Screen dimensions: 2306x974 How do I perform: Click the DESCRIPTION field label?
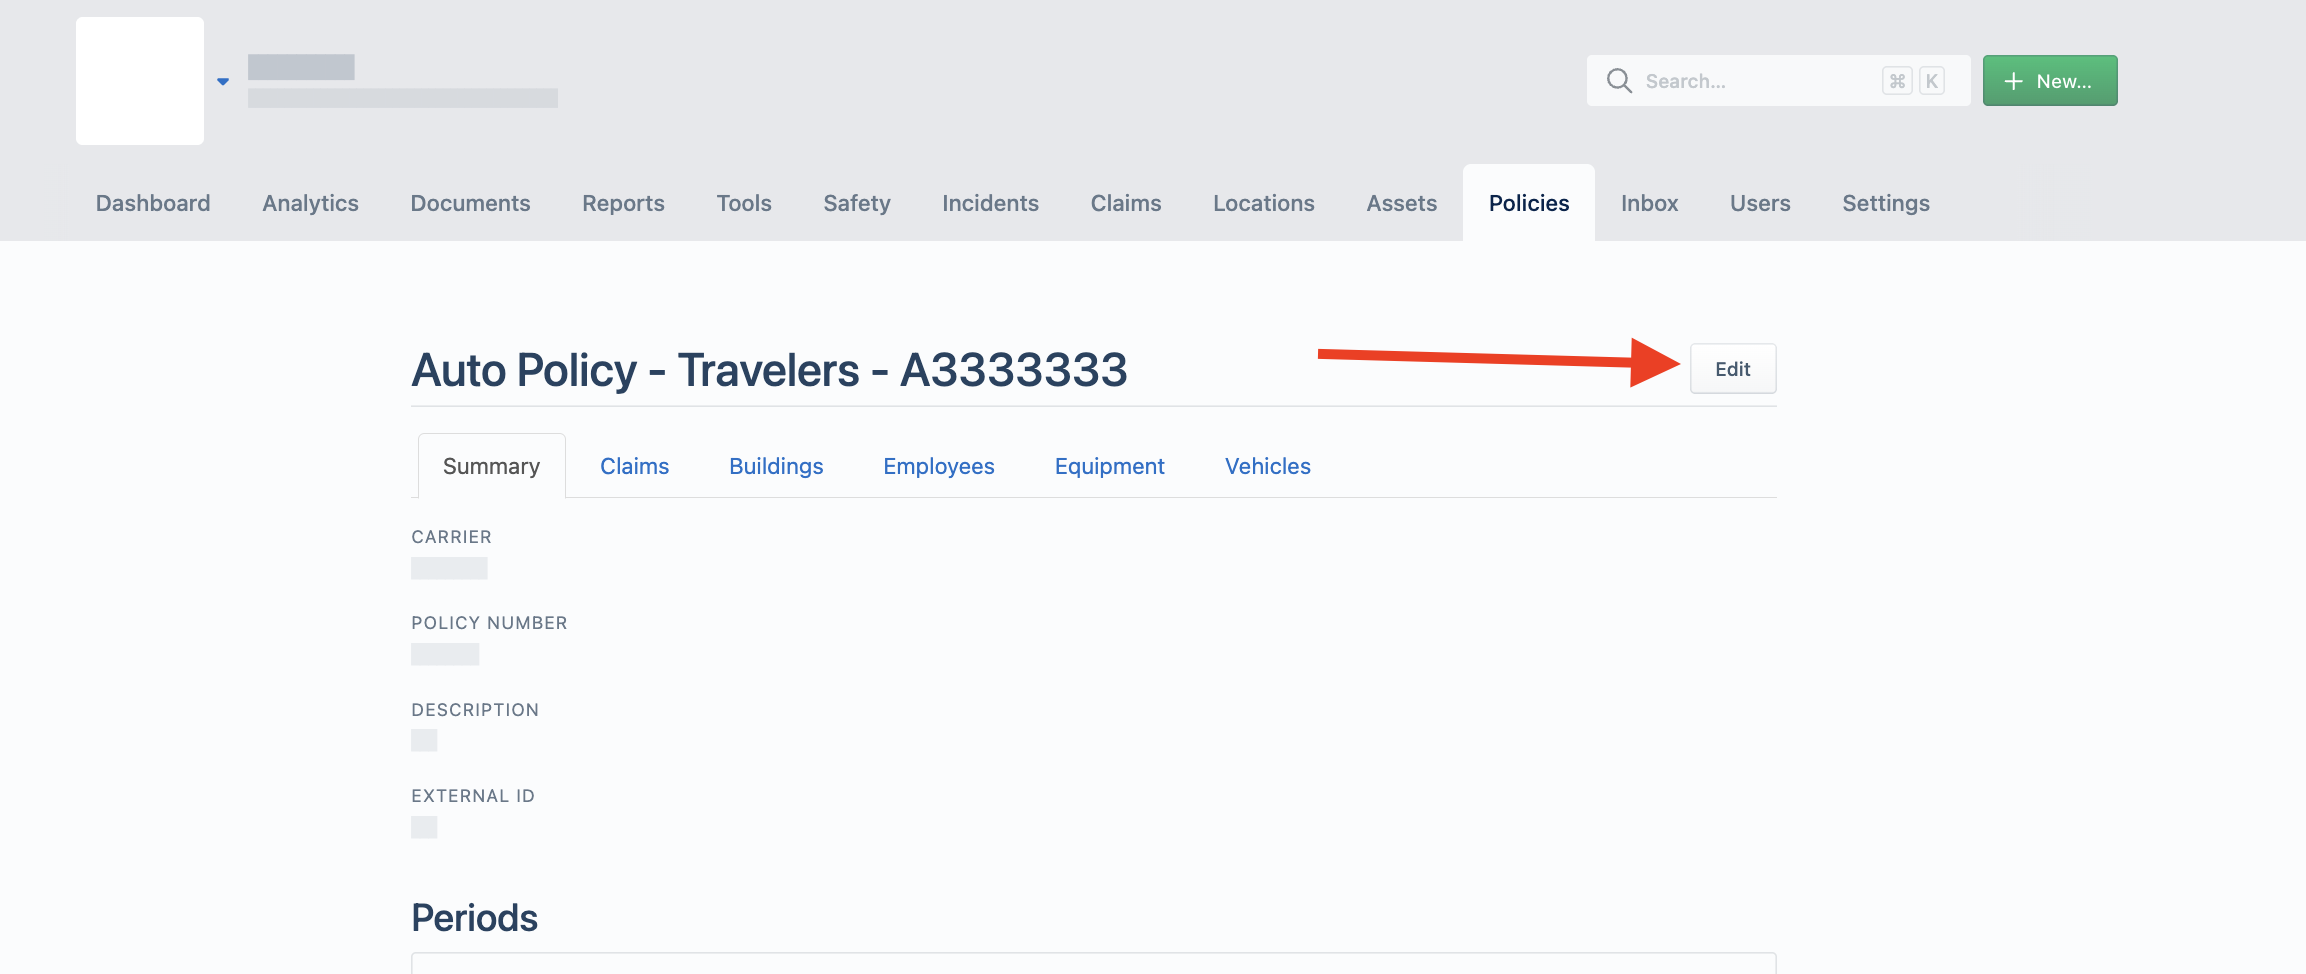[475, 710]
